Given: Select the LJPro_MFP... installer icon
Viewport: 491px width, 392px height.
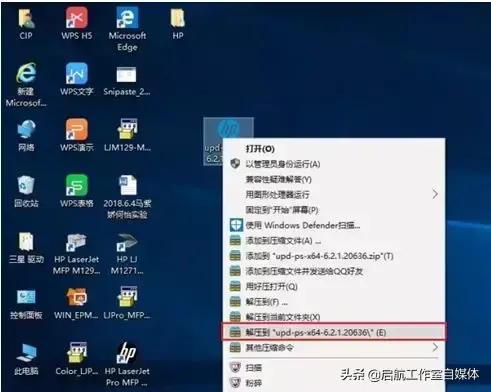Looking at the screenshot, I should coord(127,303).
